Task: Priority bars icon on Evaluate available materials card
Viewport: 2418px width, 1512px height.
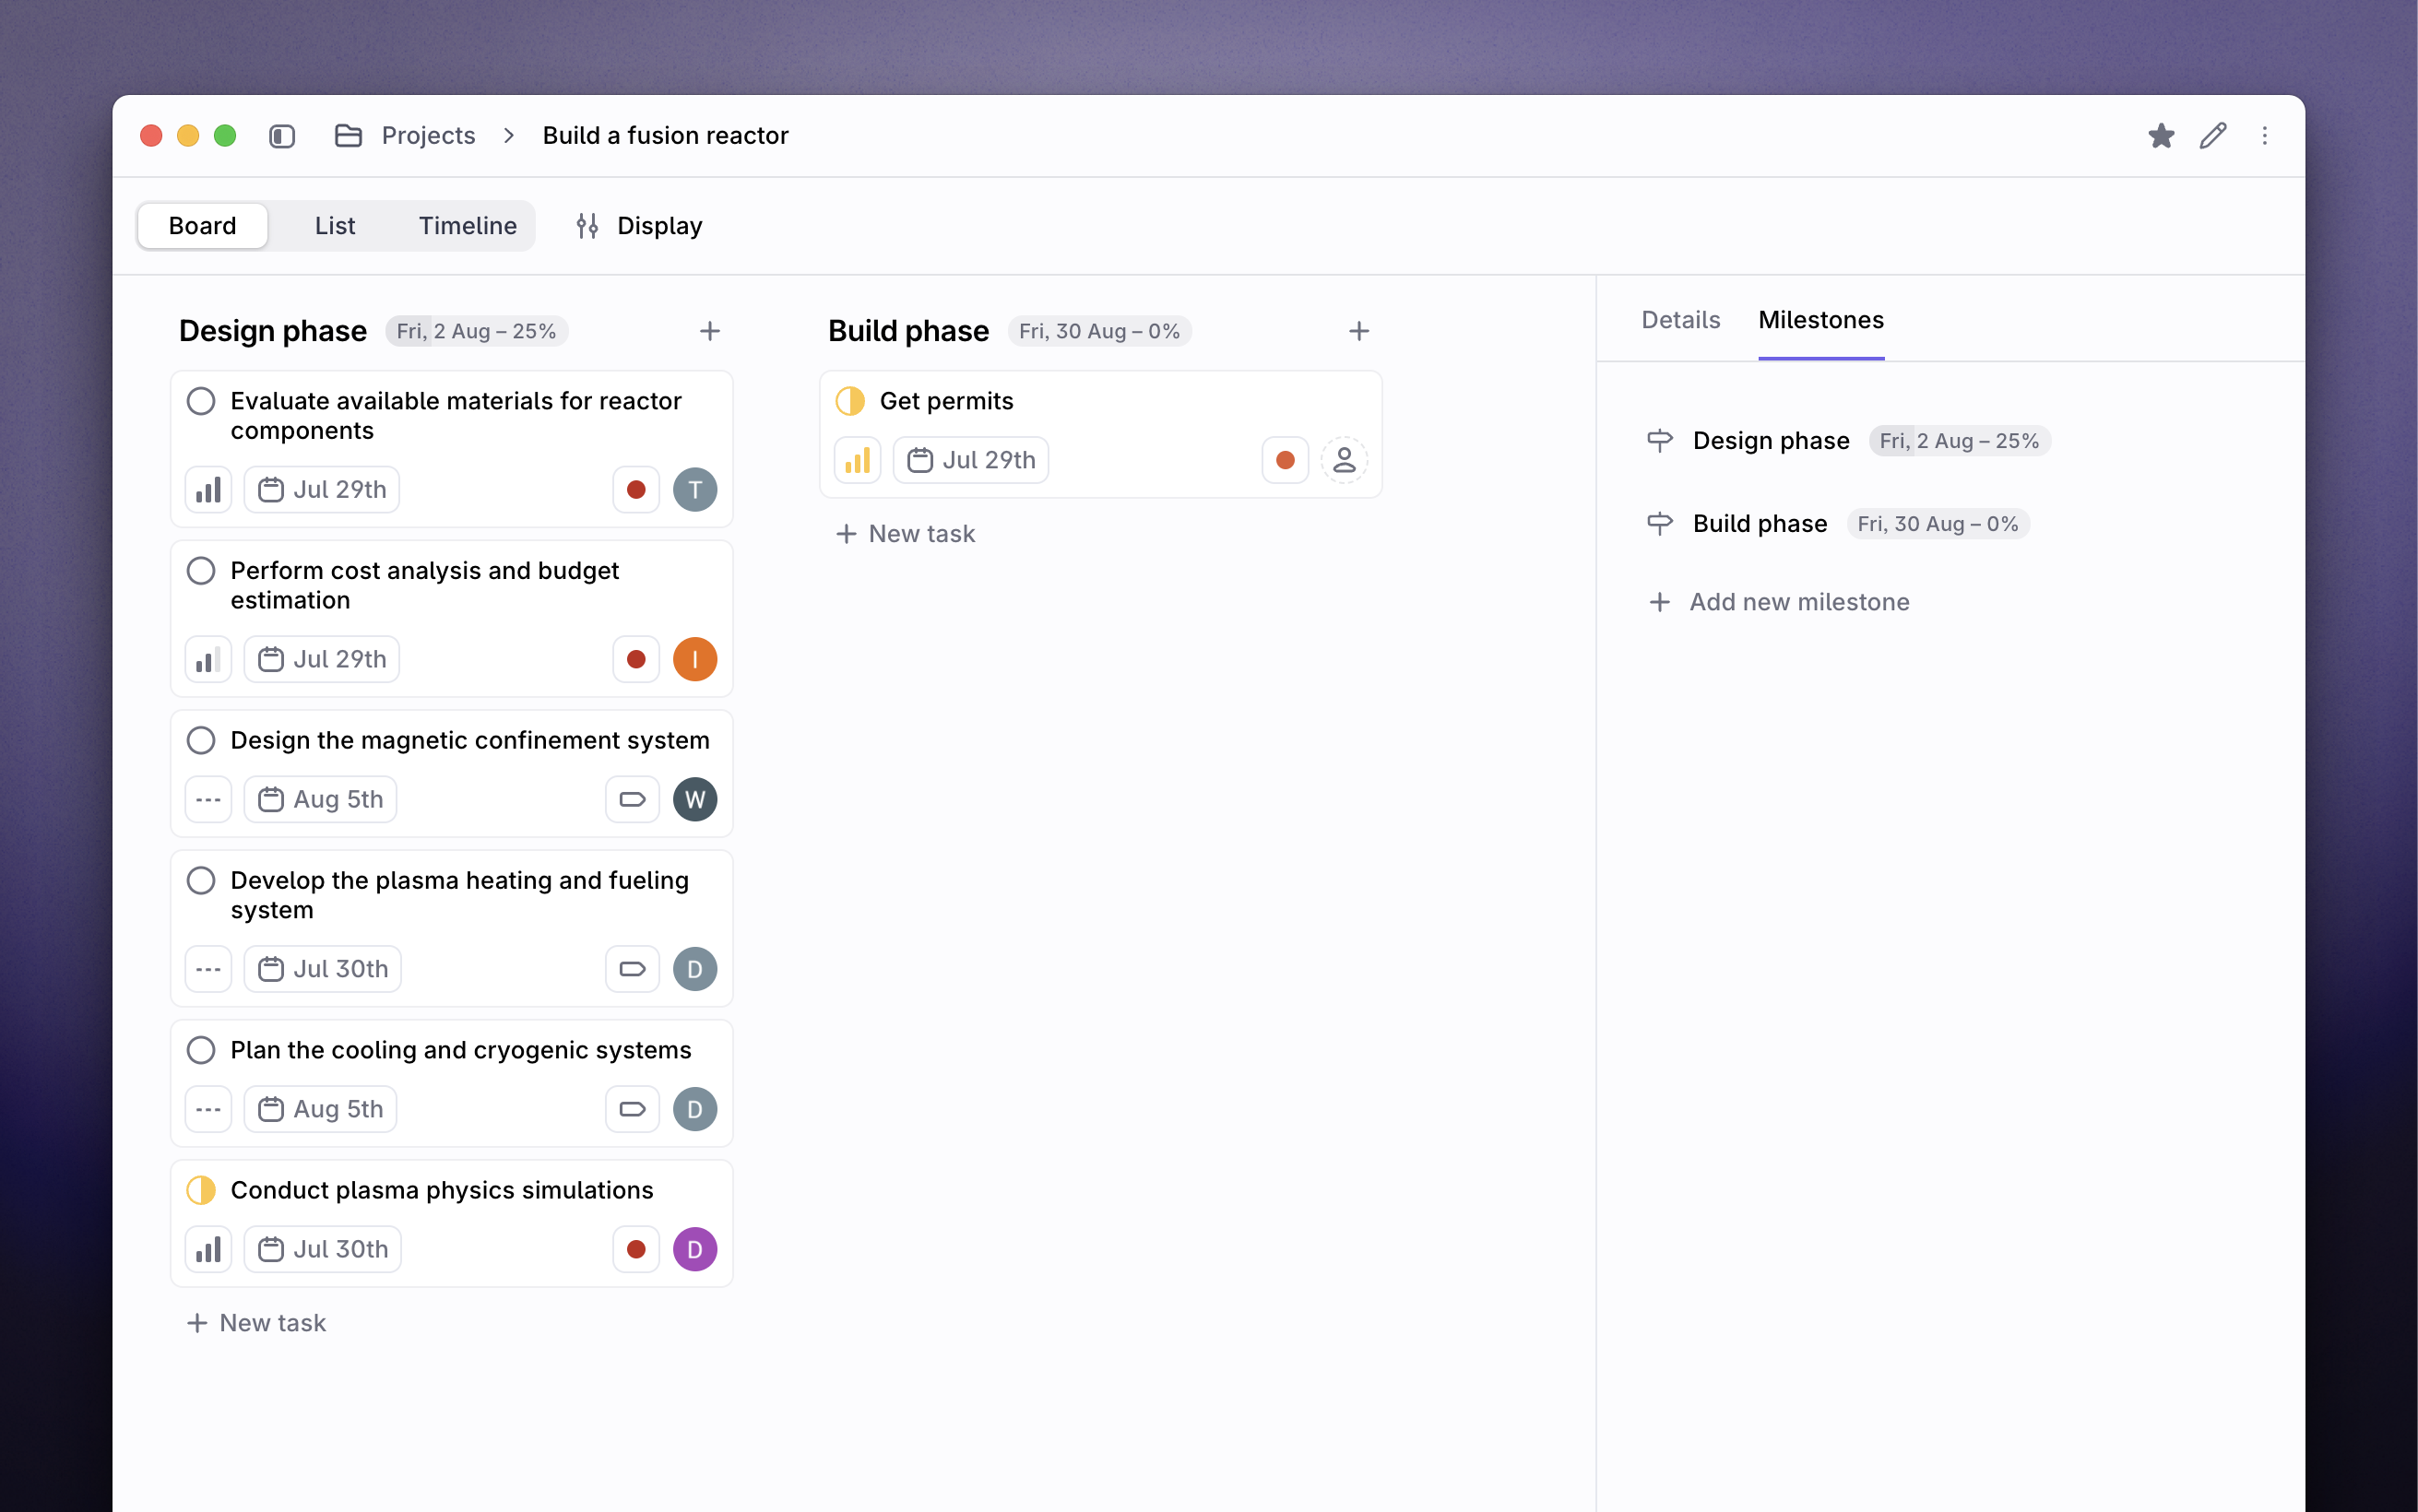Action: tap(208, 490)
